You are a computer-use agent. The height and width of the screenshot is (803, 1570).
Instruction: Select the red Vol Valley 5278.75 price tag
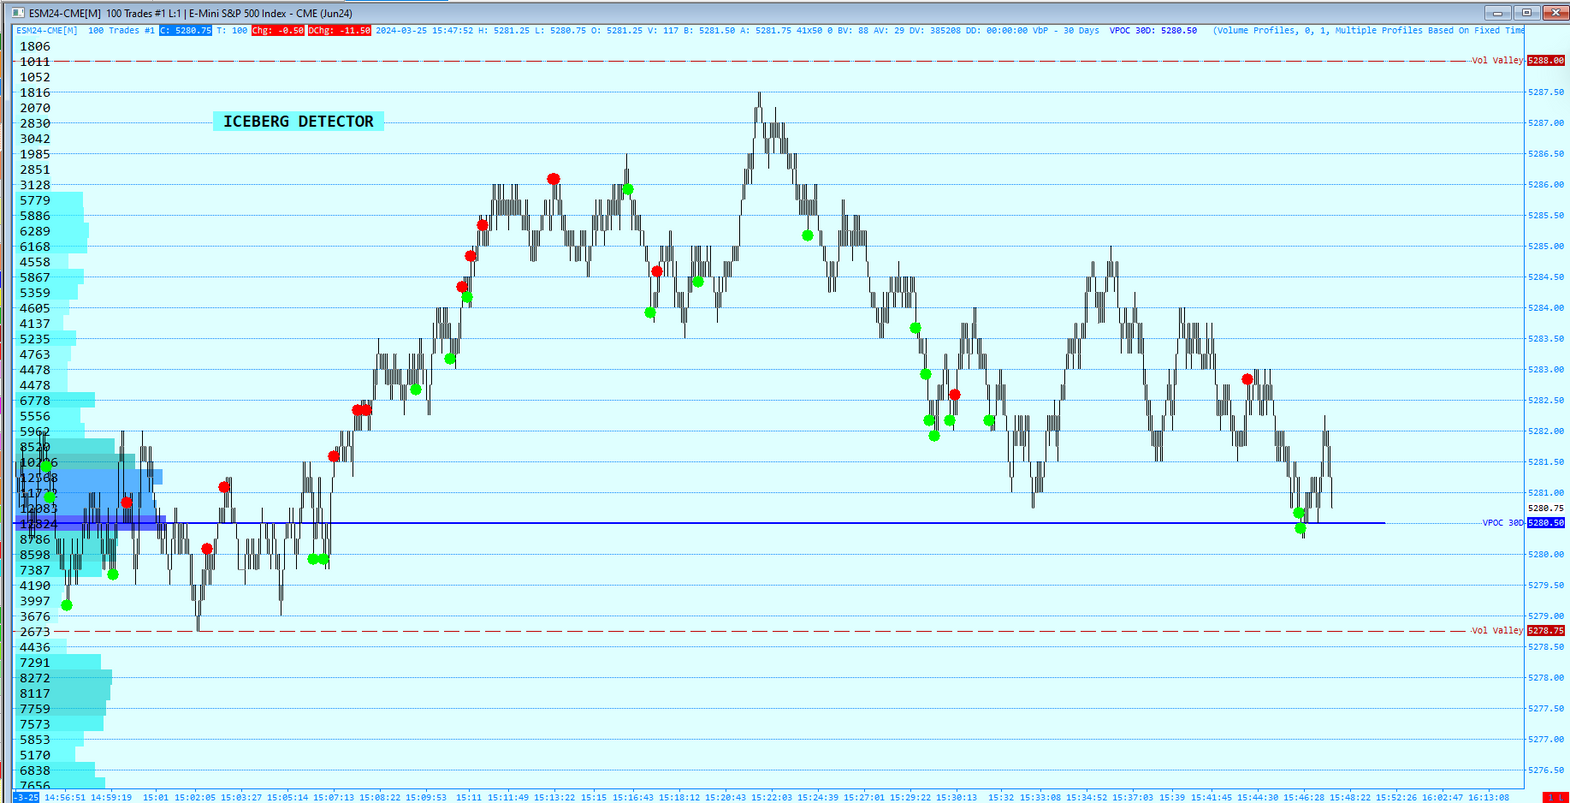1545,631
